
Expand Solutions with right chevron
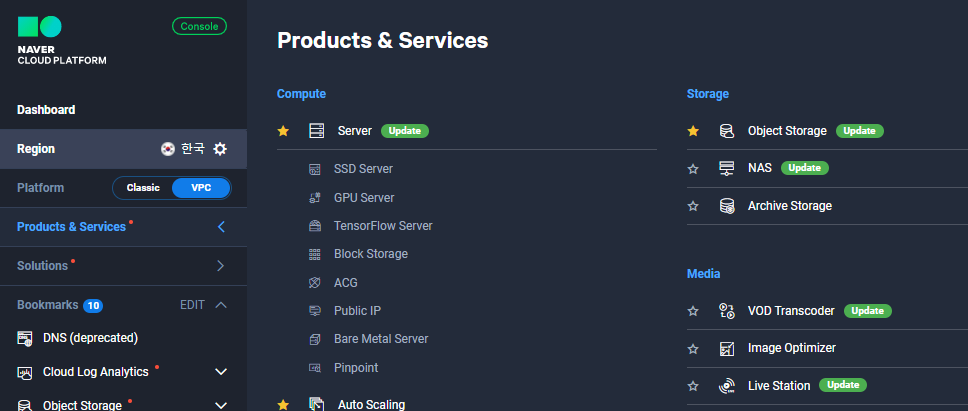pos(221,266)
